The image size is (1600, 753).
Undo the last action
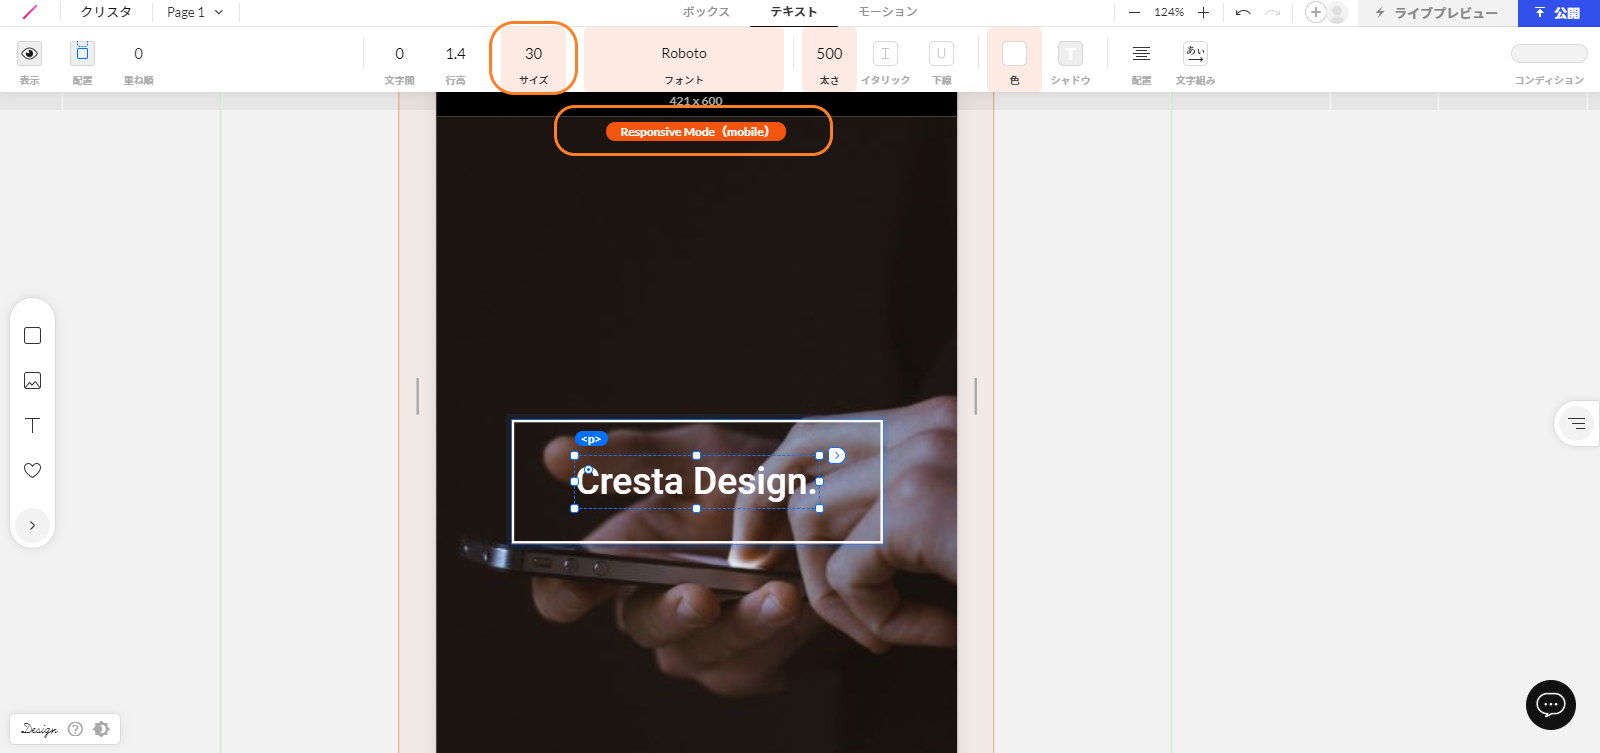pos(1243,12)
